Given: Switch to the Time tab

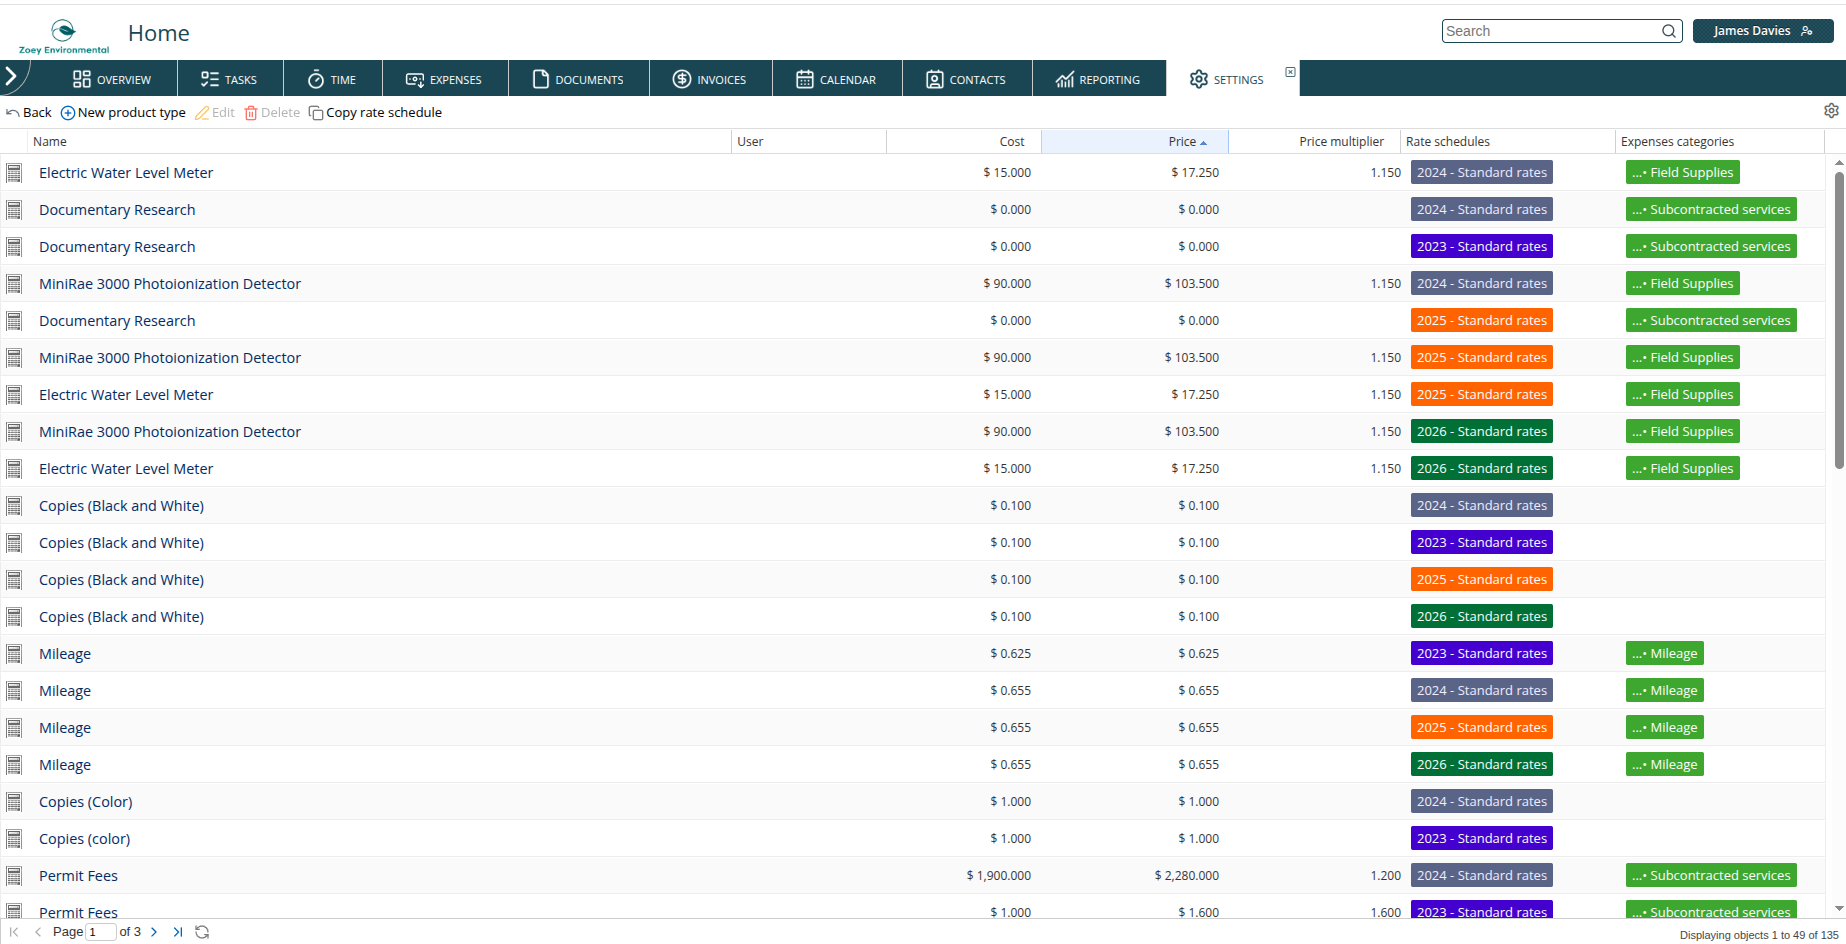Looking at the screenshot, I should point(332,79).
